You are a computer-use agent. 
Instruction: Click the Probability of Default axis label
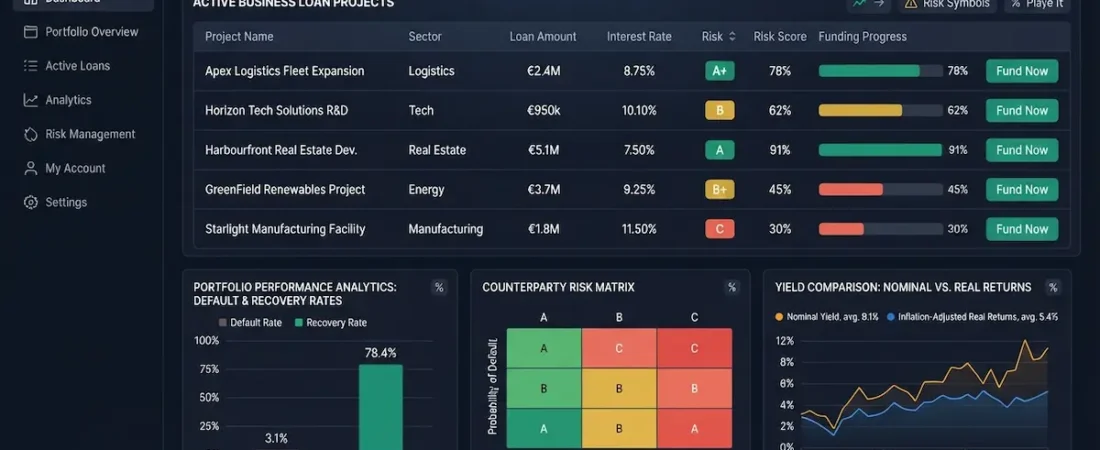click(492, 385)
